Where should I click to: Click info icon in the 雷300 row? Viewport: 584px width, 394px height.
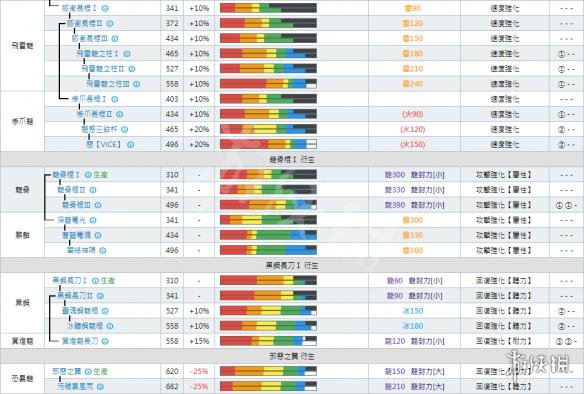(93, 220)
